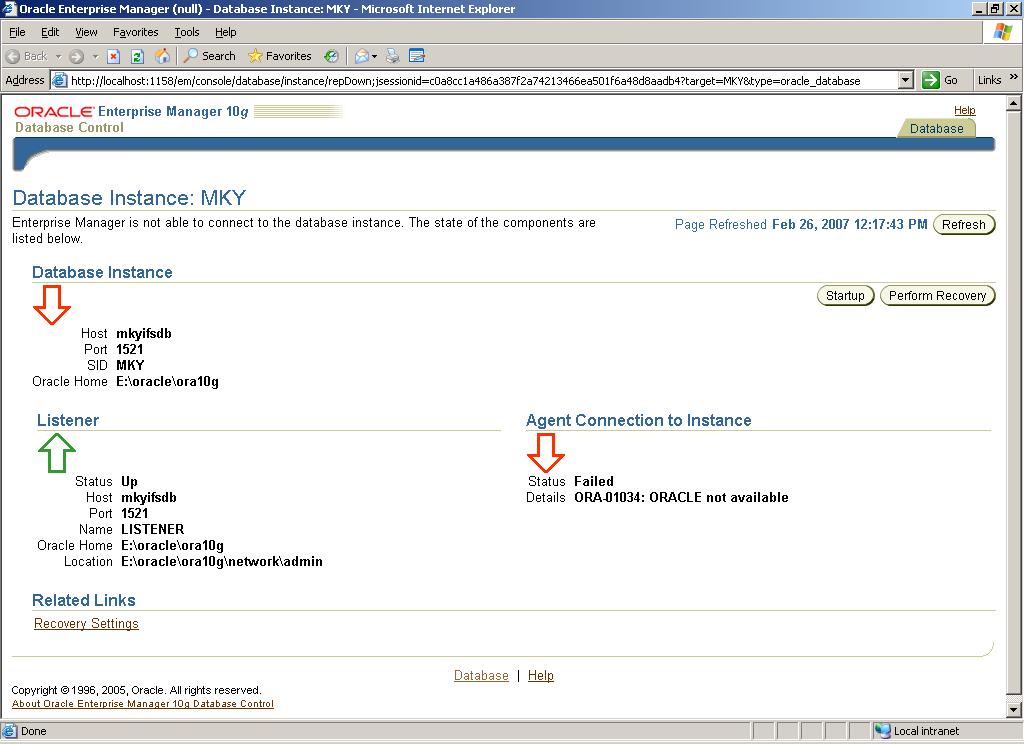
Task: Expand the Links toolbar chevron
Action: (1014, 78)
